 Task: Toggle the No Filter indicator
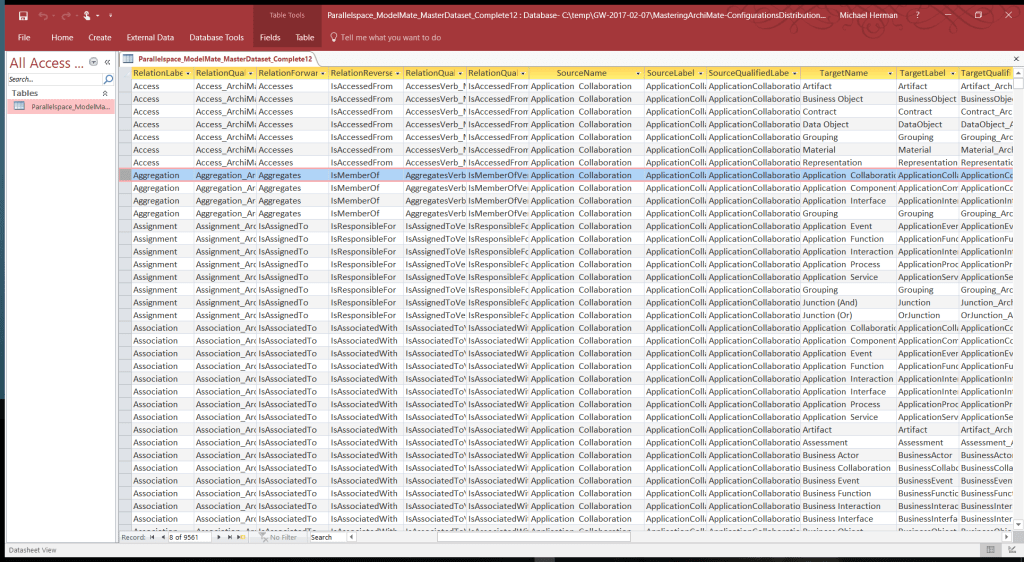click(x=278, y=537)
